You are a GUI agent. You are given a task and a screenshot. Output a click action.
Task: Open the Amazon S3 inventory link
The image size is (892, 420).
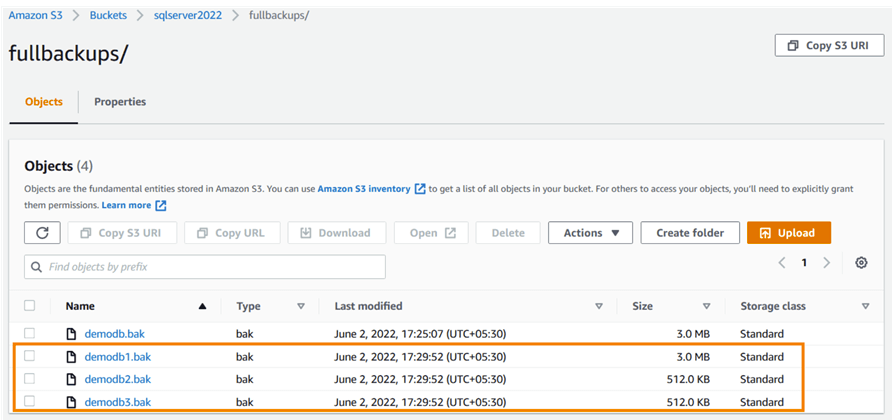(x=364, y=188)
